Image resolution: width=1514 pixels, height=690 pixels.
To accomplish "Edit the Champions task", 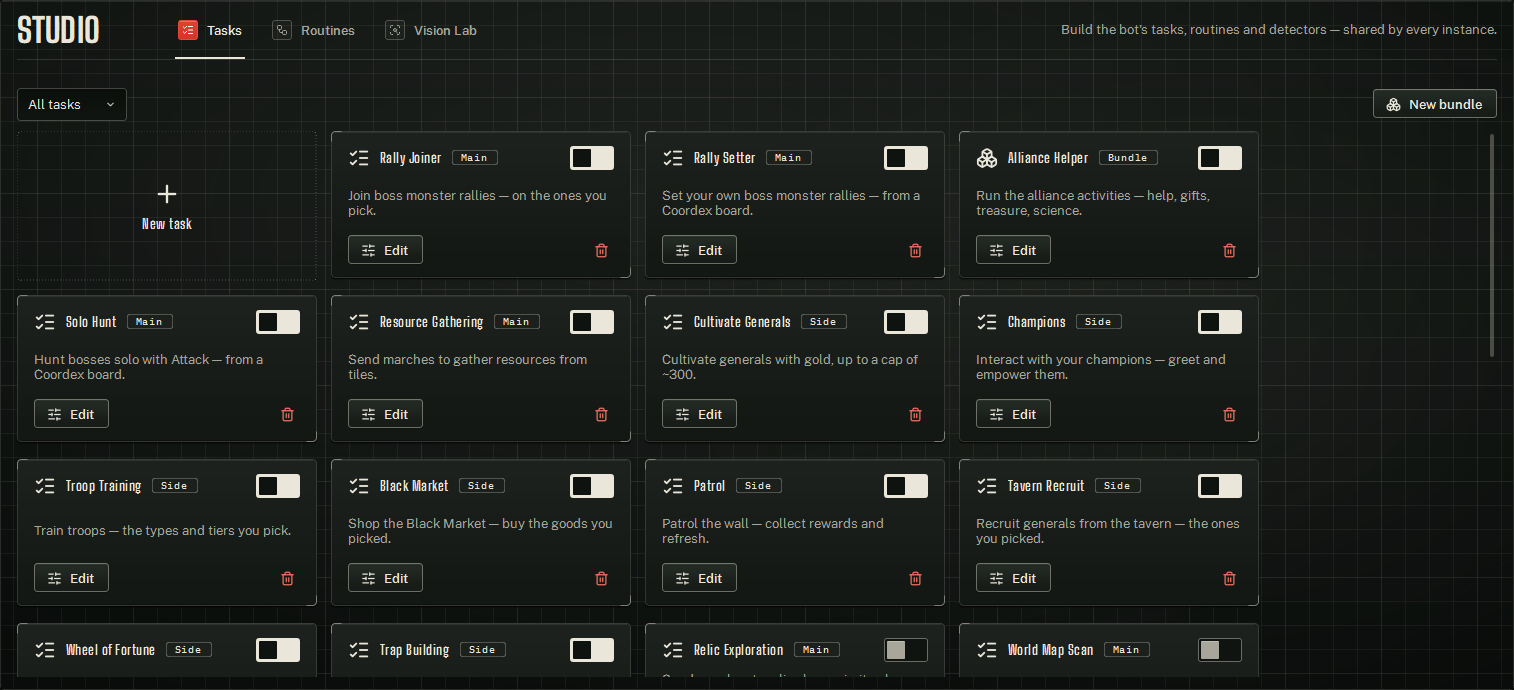I will coord(1013,414).
